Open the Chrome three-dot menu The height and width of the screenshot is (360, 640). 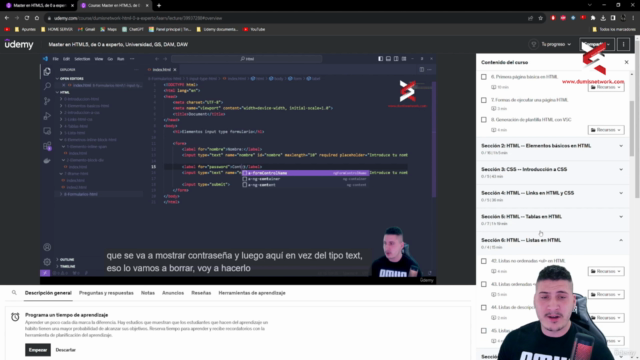(x=633, y=18)
